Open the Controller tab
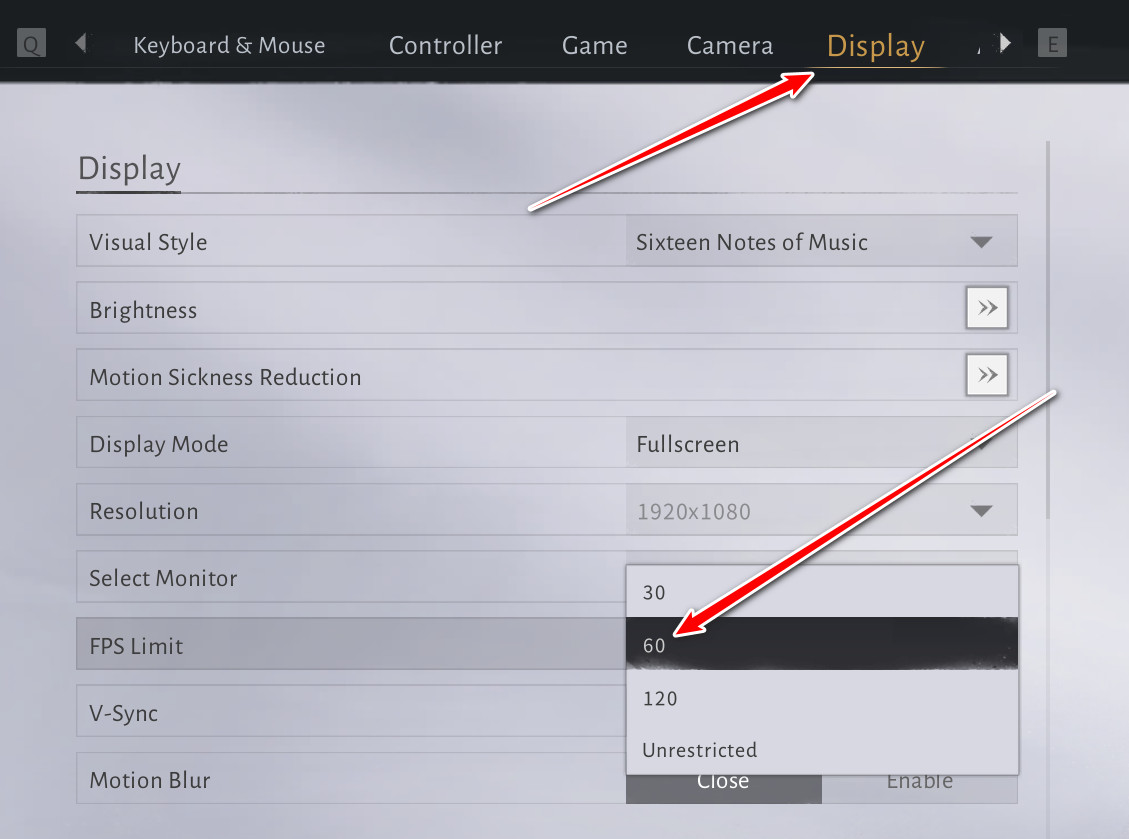1129x839 pixels. [x=445, y=45]
